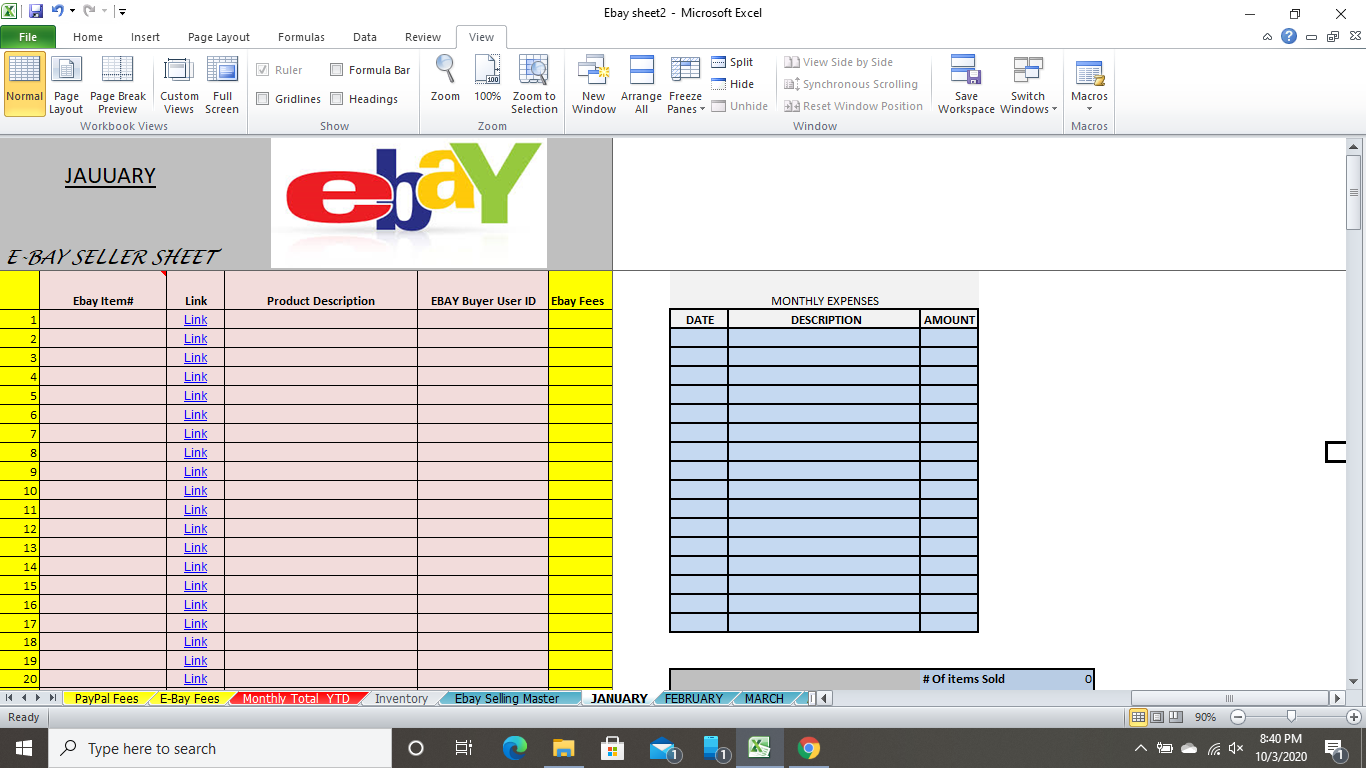The image size is (1366, 768).
Task: Expand the Switch Windows dropdown
Action: (x=1028, y=103)
